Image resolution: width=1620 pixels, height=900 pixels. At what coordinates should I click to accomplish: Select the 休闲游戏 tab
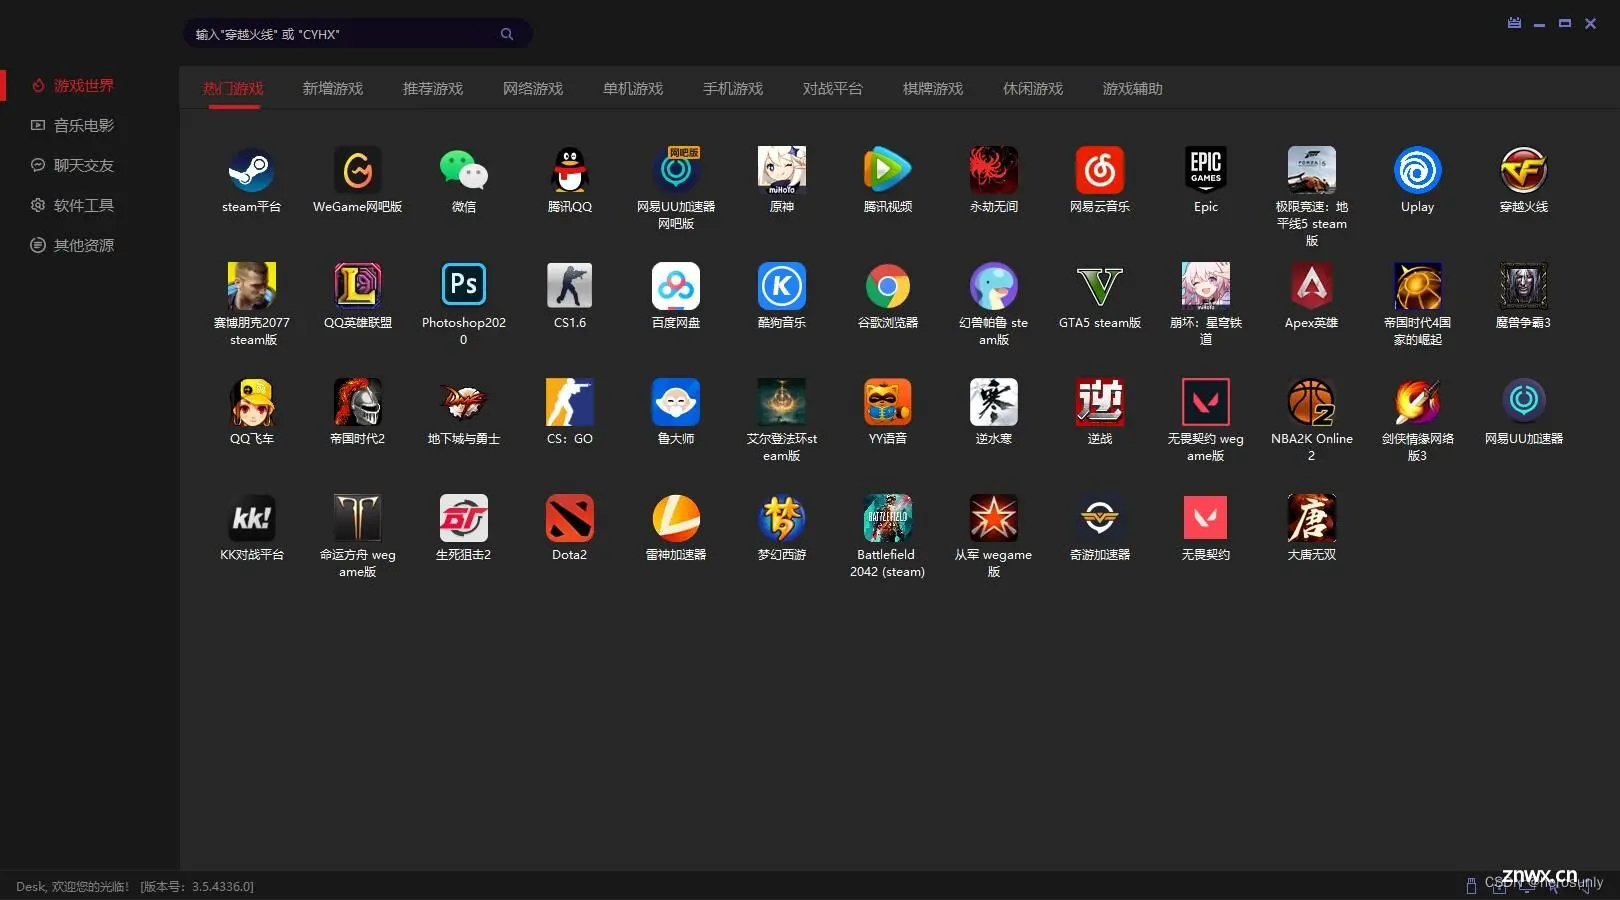pyautogui.click(x=1033, y=89)
